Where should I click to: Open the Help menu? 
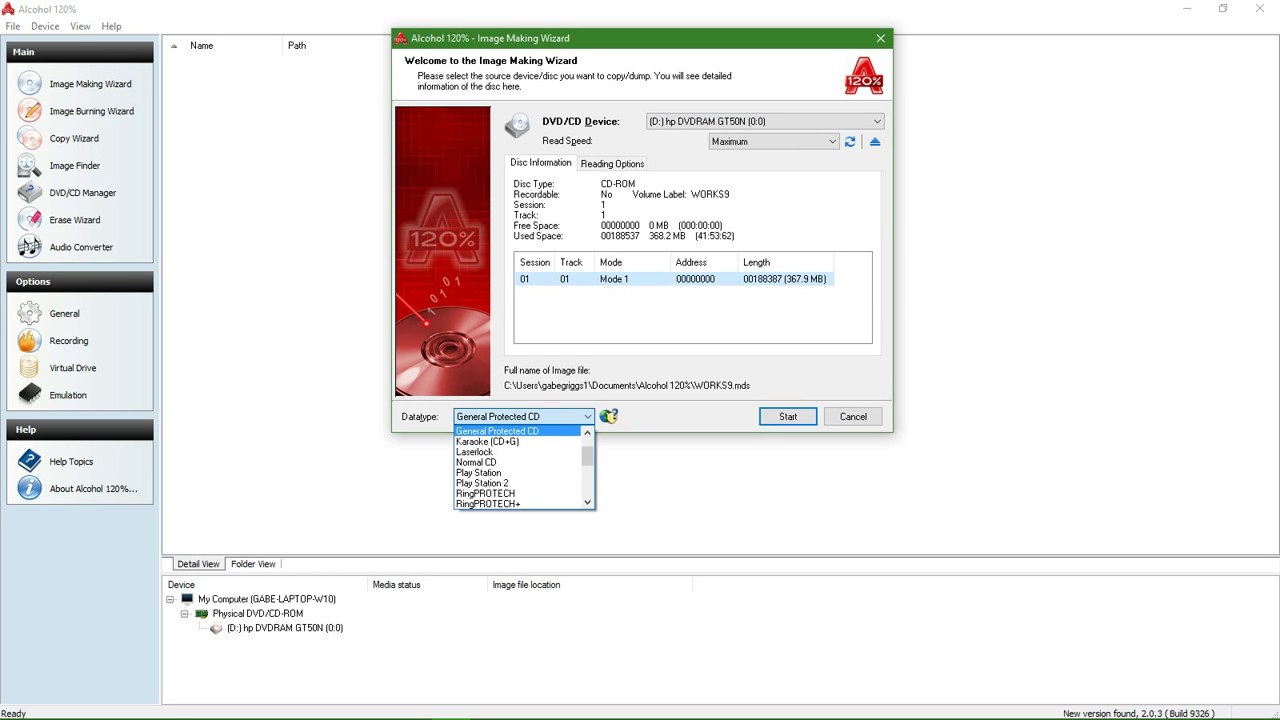click(x=111, y=26)
